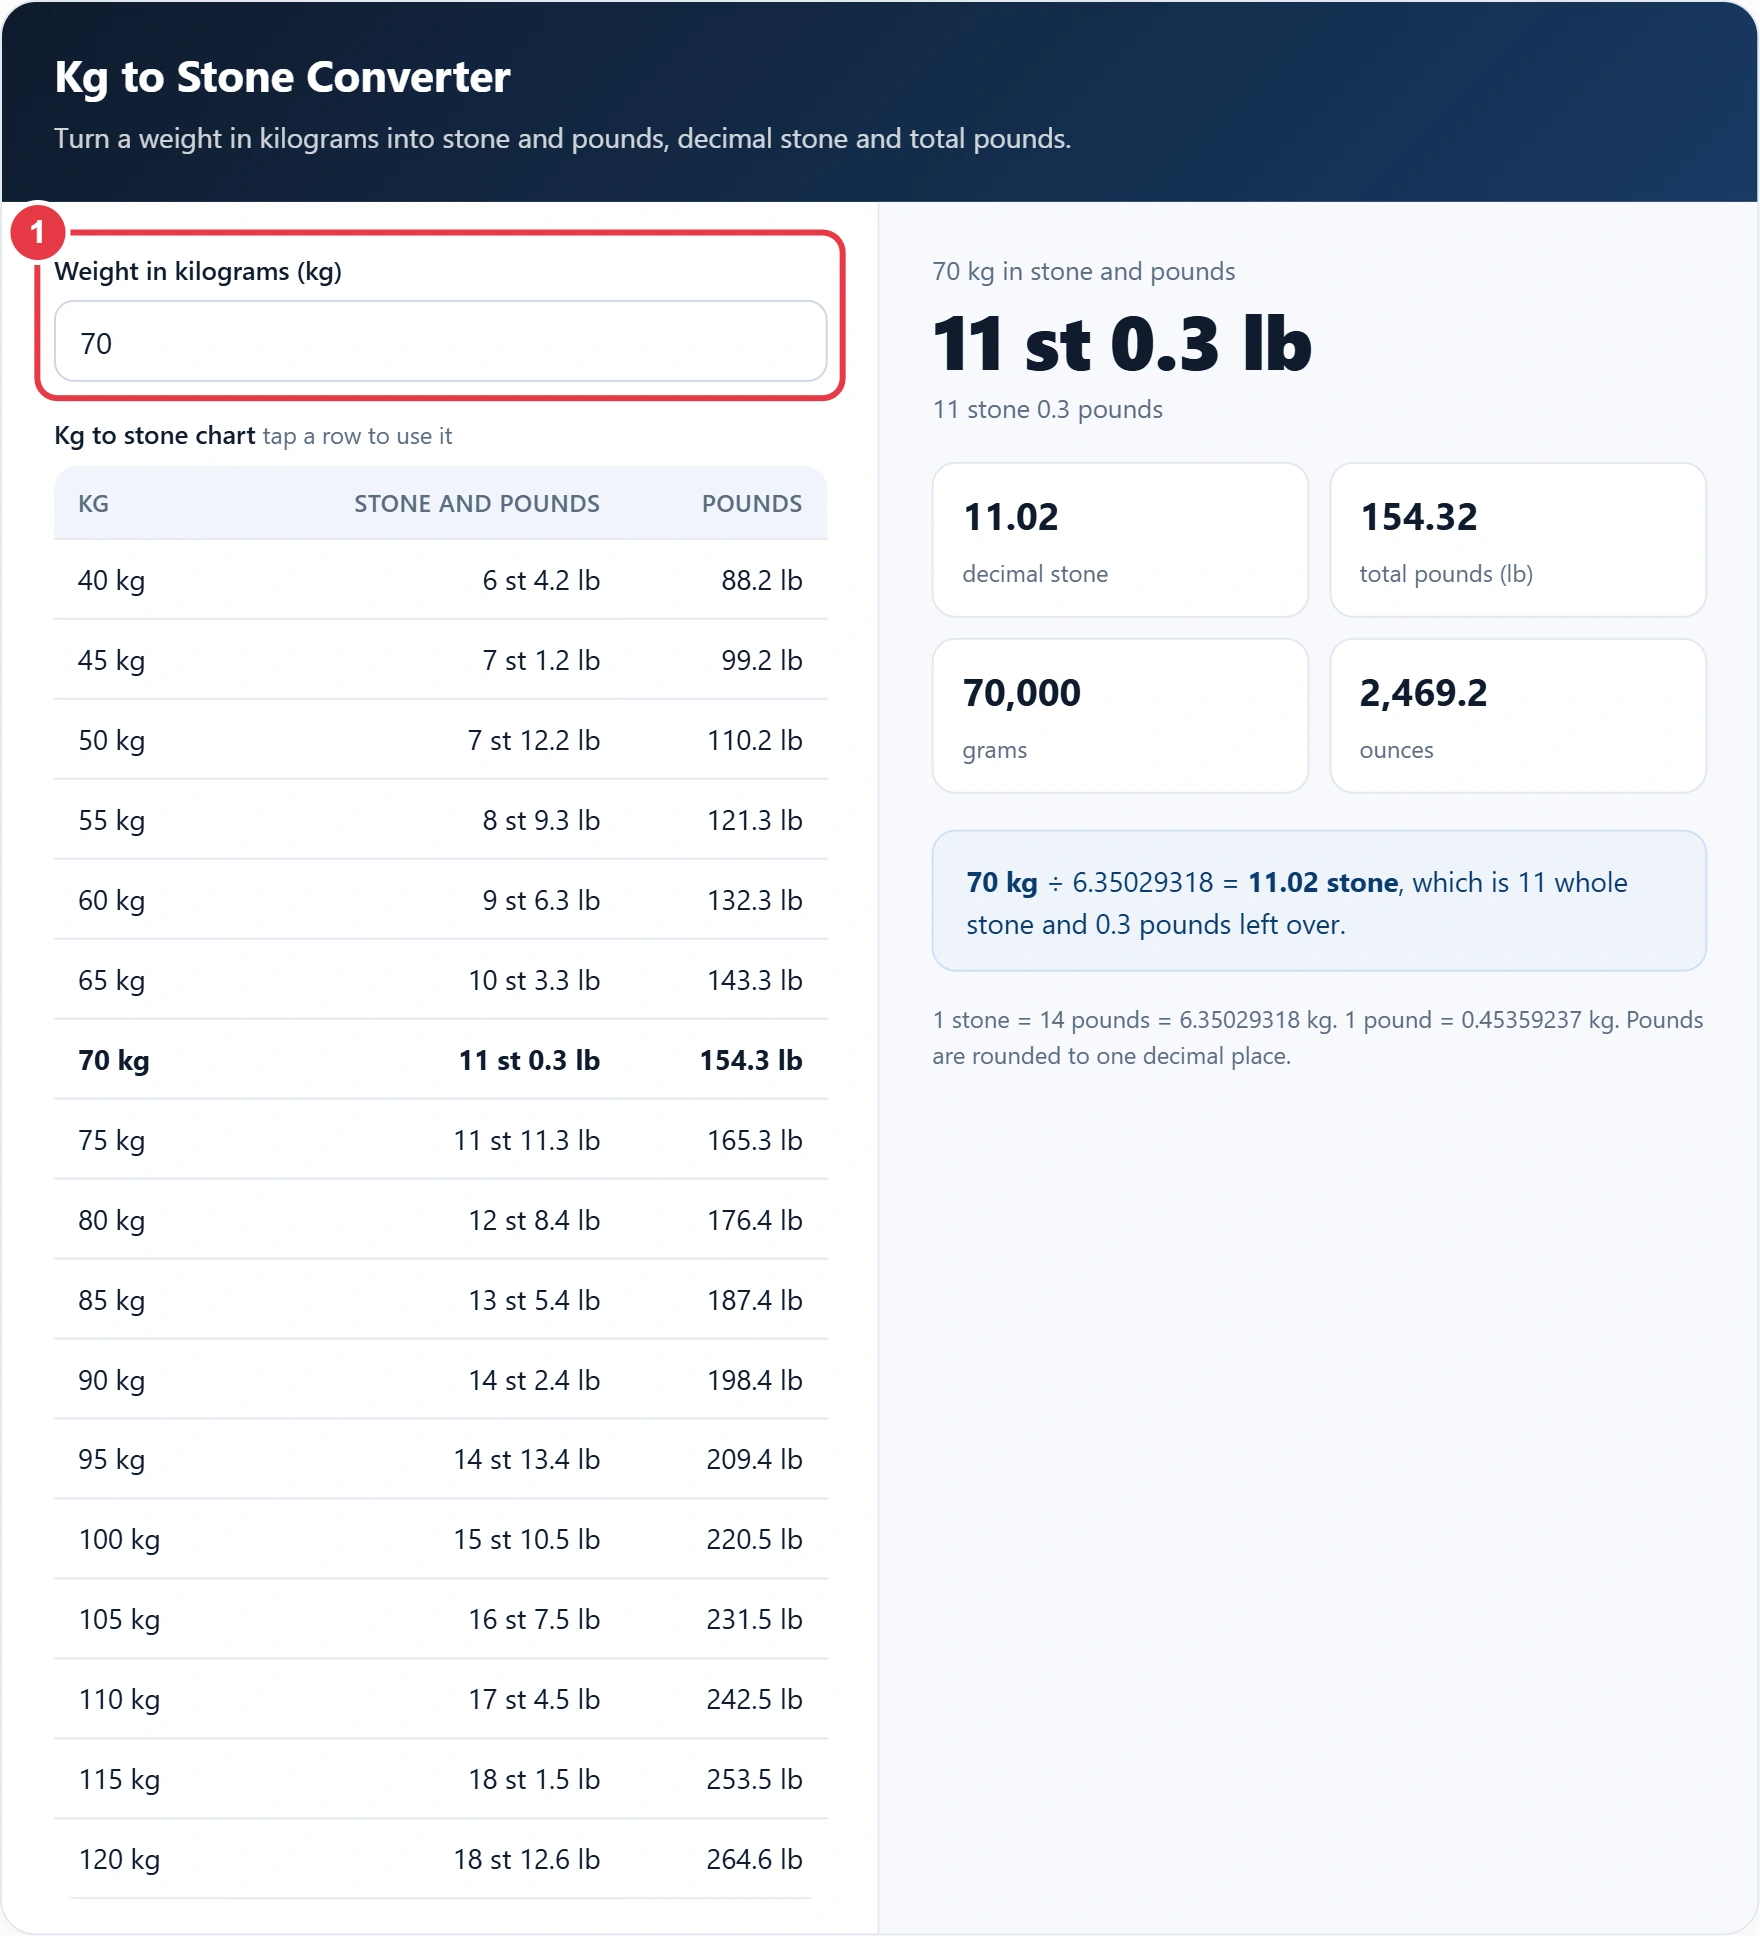Click the highlighted 70 kg row
Image resolution: width=1760 pixels, height=1936 pixels.
pyautogui.click(x=440, y=1060)
